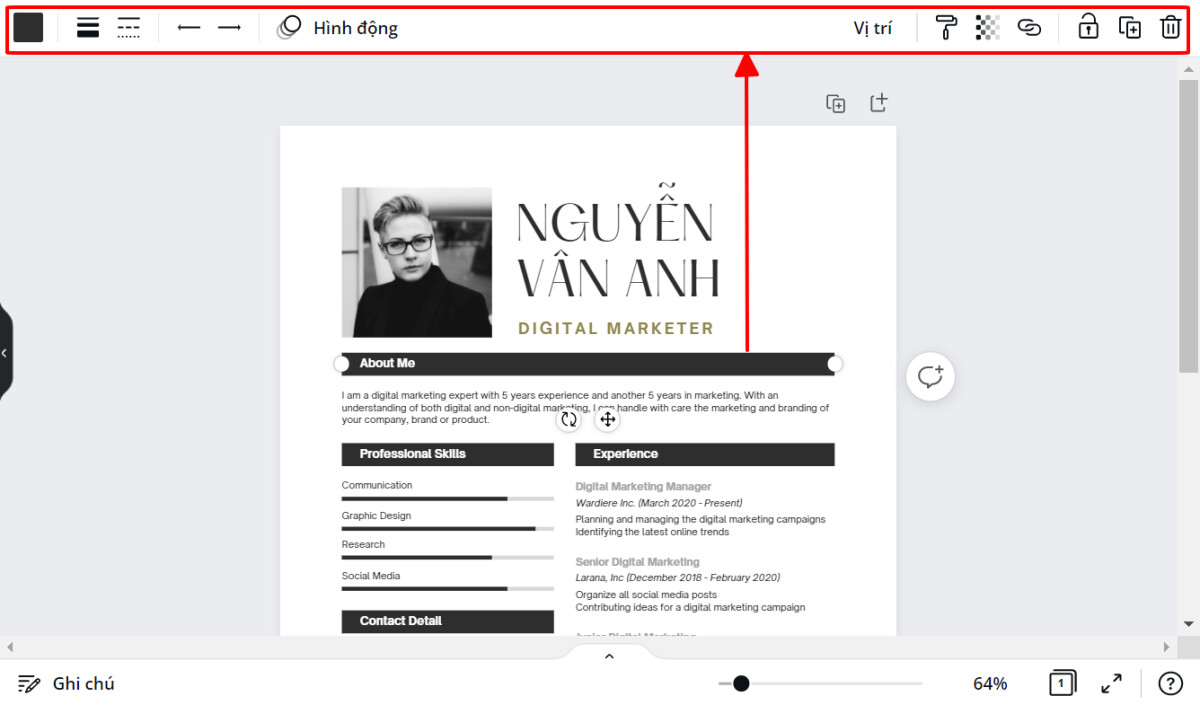The width and height of the screenshot is (1200, 705).
Task: Select the "Research" skill label
Action: [x=363, y=544]
